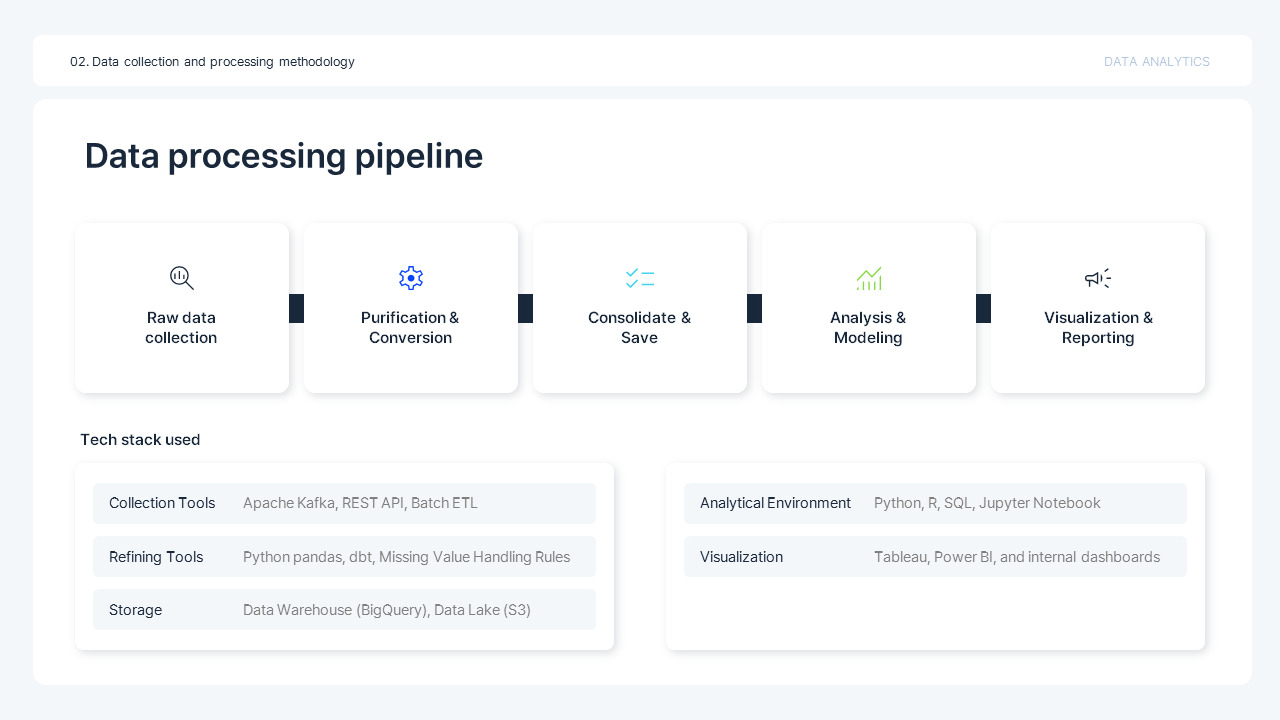This screenshot has height=720, width=1280.
Task: Click 'Apache Kafka, REST API, Batch ETL' text
Action: click(x=360, y=503)
